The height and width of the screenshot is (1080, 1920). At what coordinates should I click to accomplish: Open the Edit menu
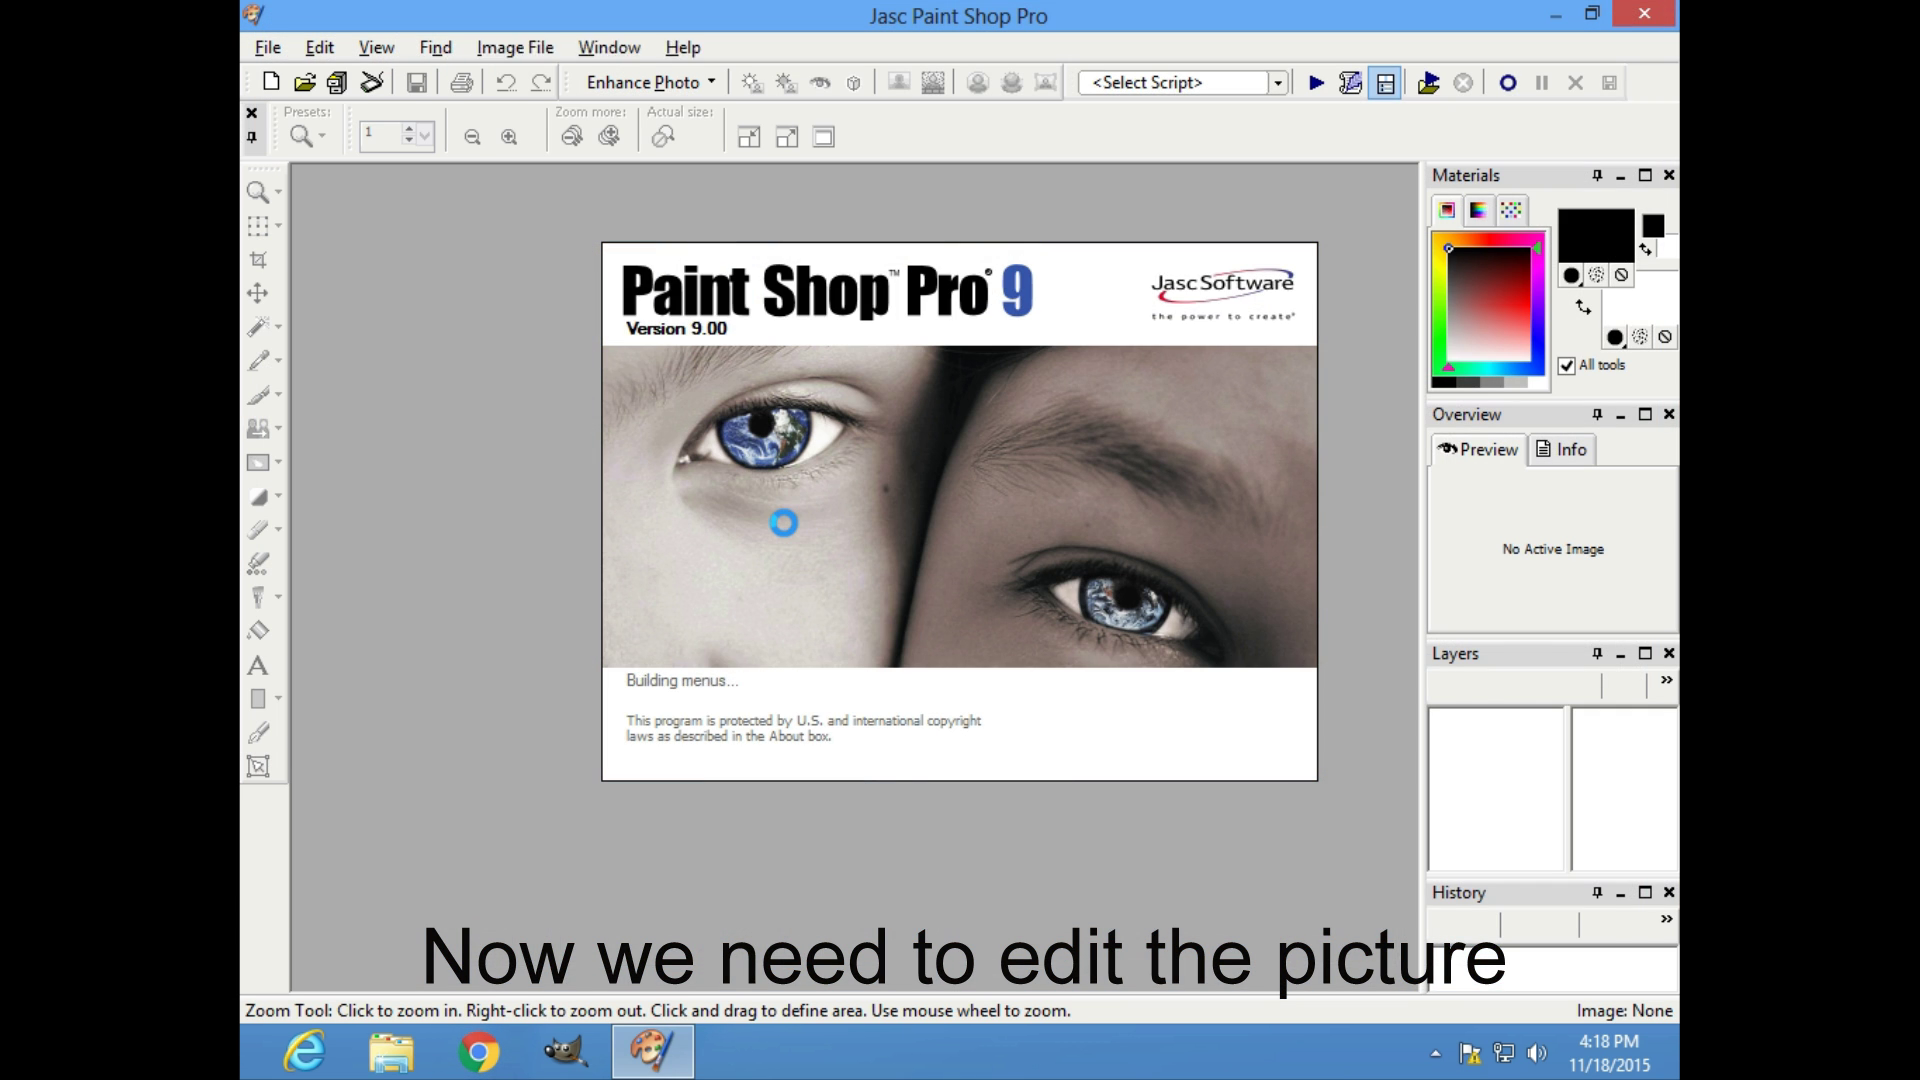click(320, 47)
